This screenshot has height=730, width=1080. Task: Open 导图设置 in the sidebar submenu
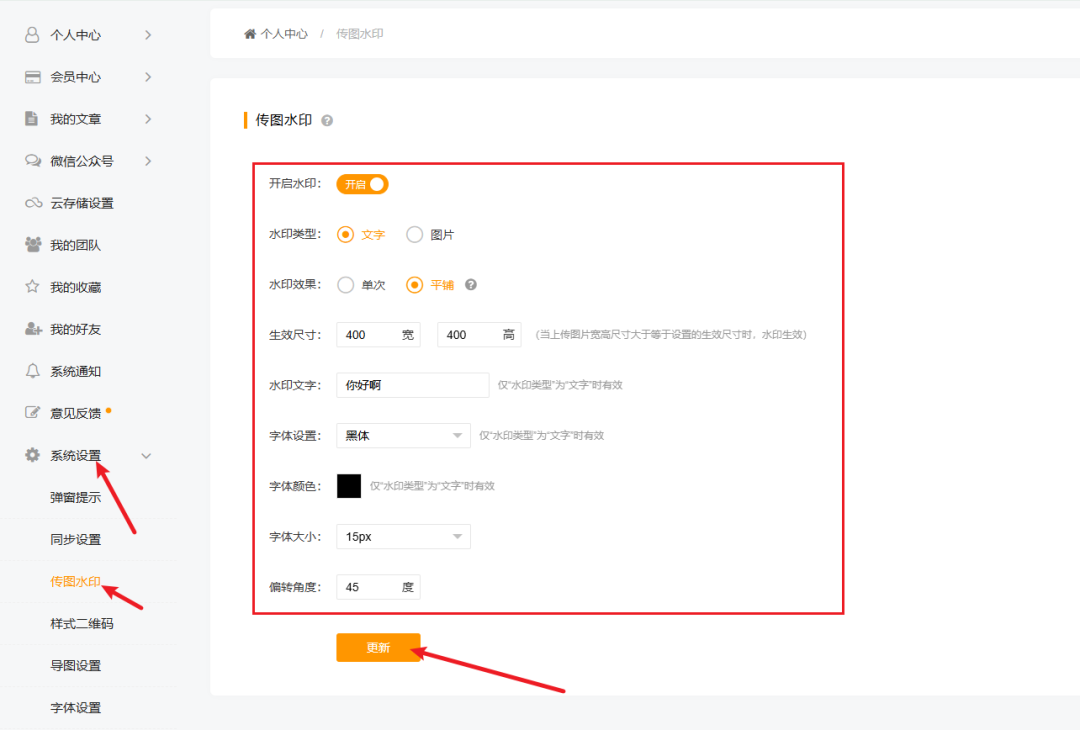click(x=76, y=666)
